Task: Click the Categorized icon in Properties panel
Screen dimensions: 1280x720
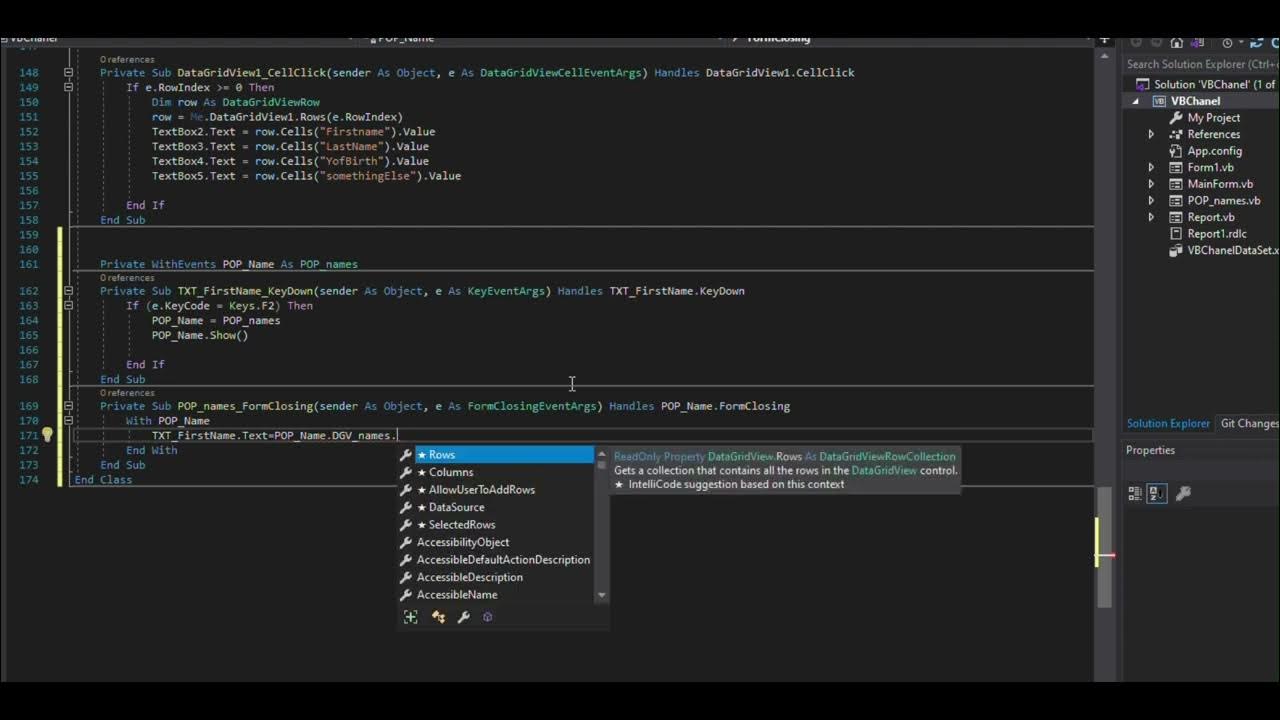Action: [1135, 493]
